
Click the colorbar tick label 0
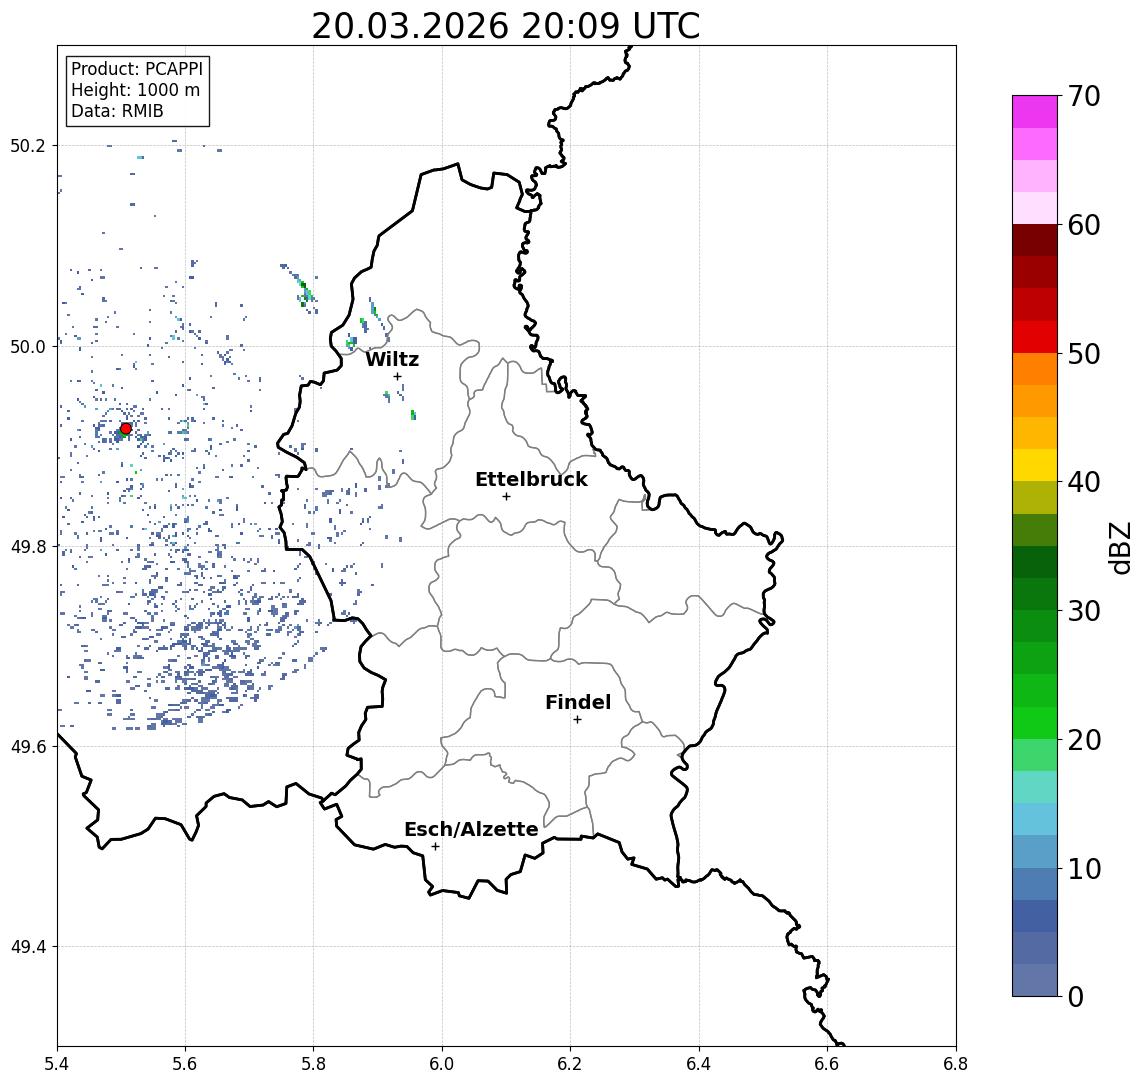[x=1076, y=996]
